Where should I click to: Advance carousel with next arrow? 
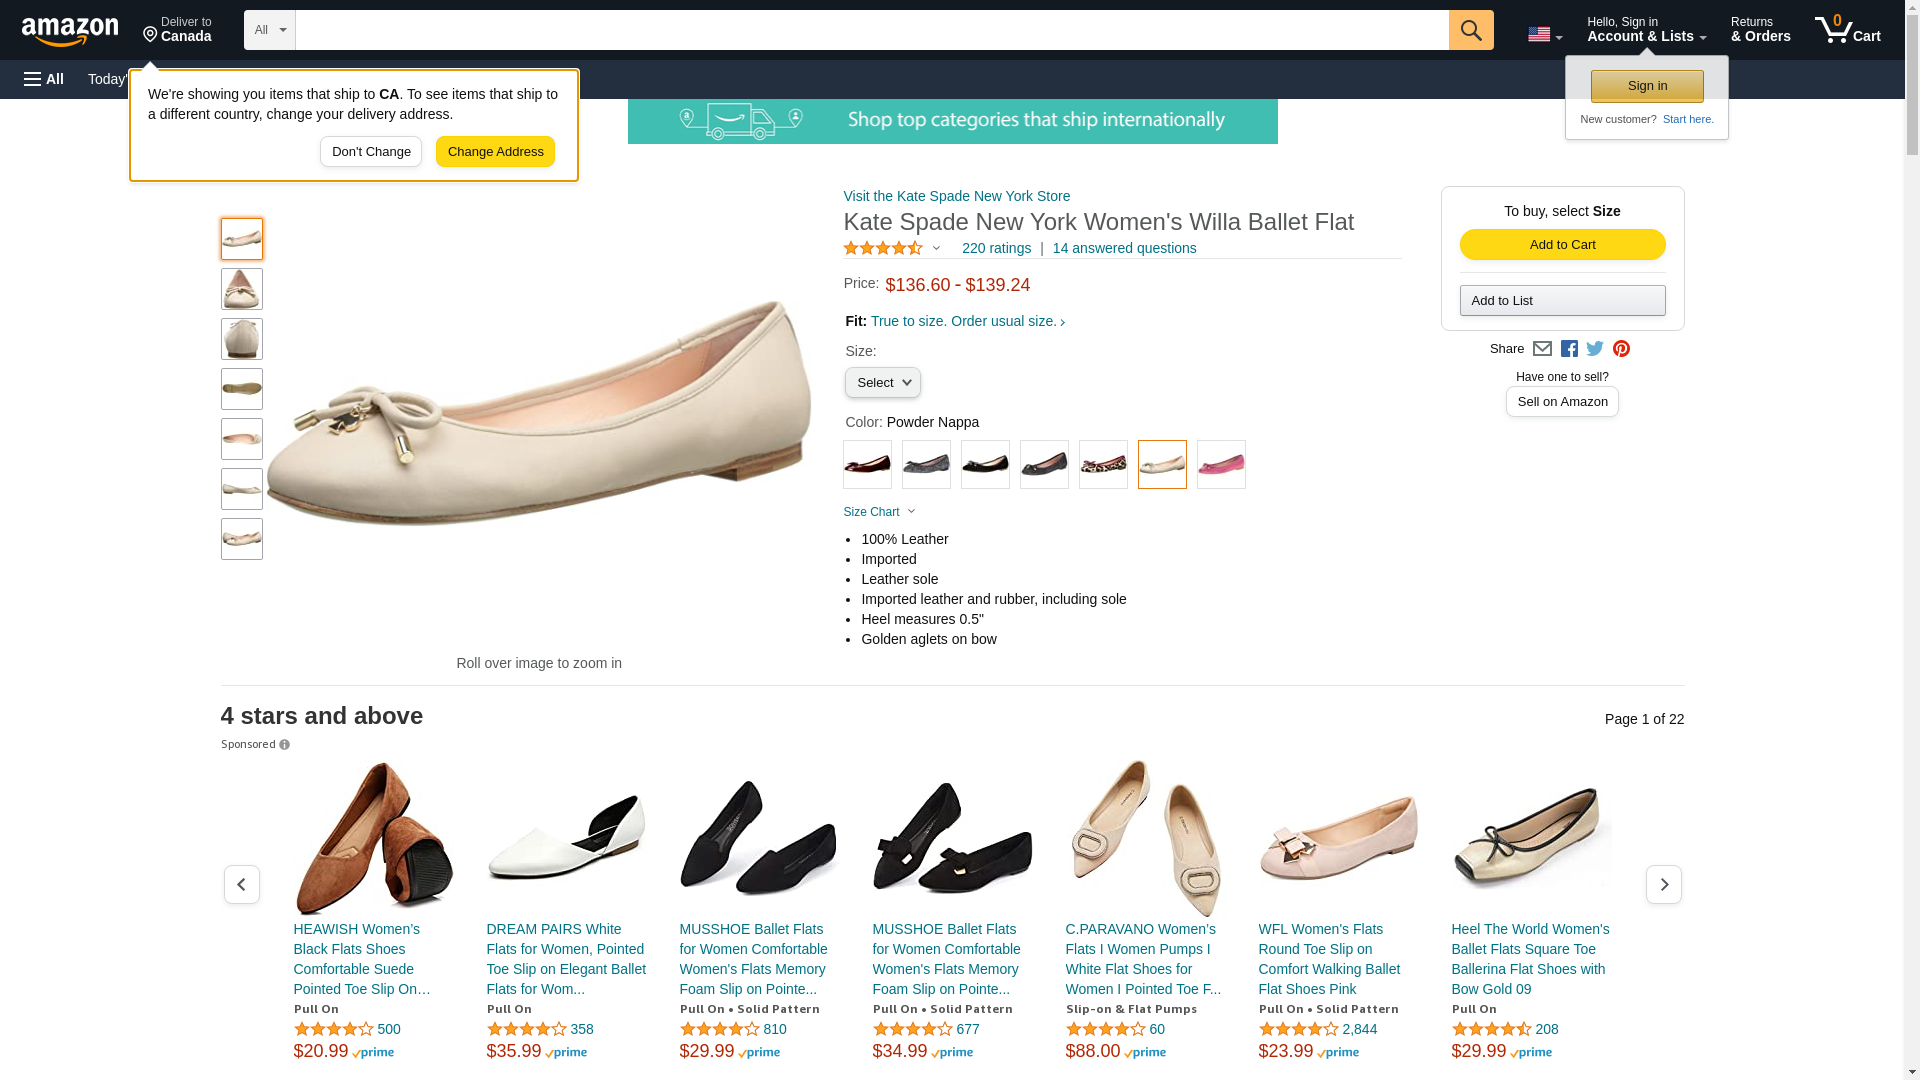pyautogui.click(x=1663, y=884)
